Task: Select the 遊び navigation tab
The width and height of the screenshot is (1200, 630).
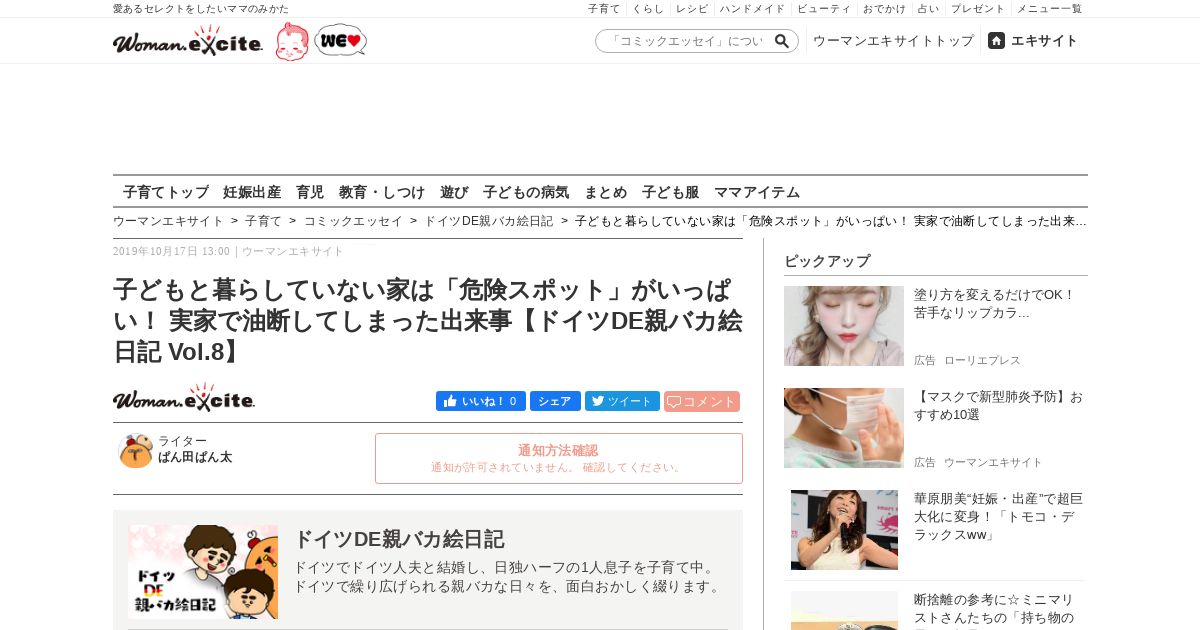Action: [454, 192]
